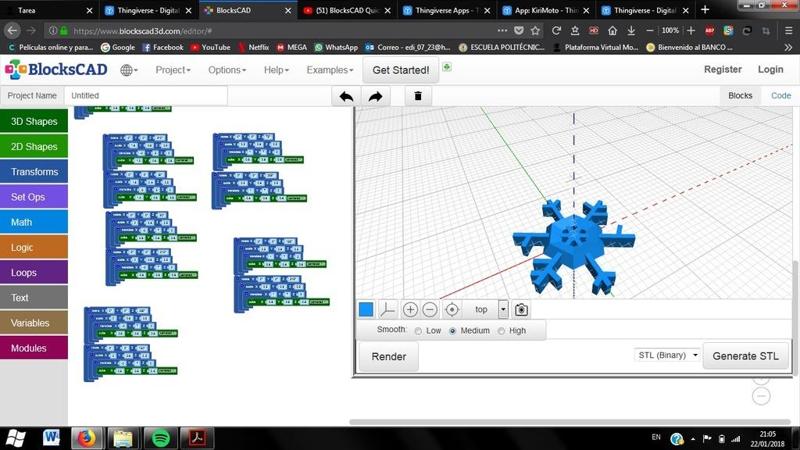Open Spotify from the taskbar

(161, 438)
